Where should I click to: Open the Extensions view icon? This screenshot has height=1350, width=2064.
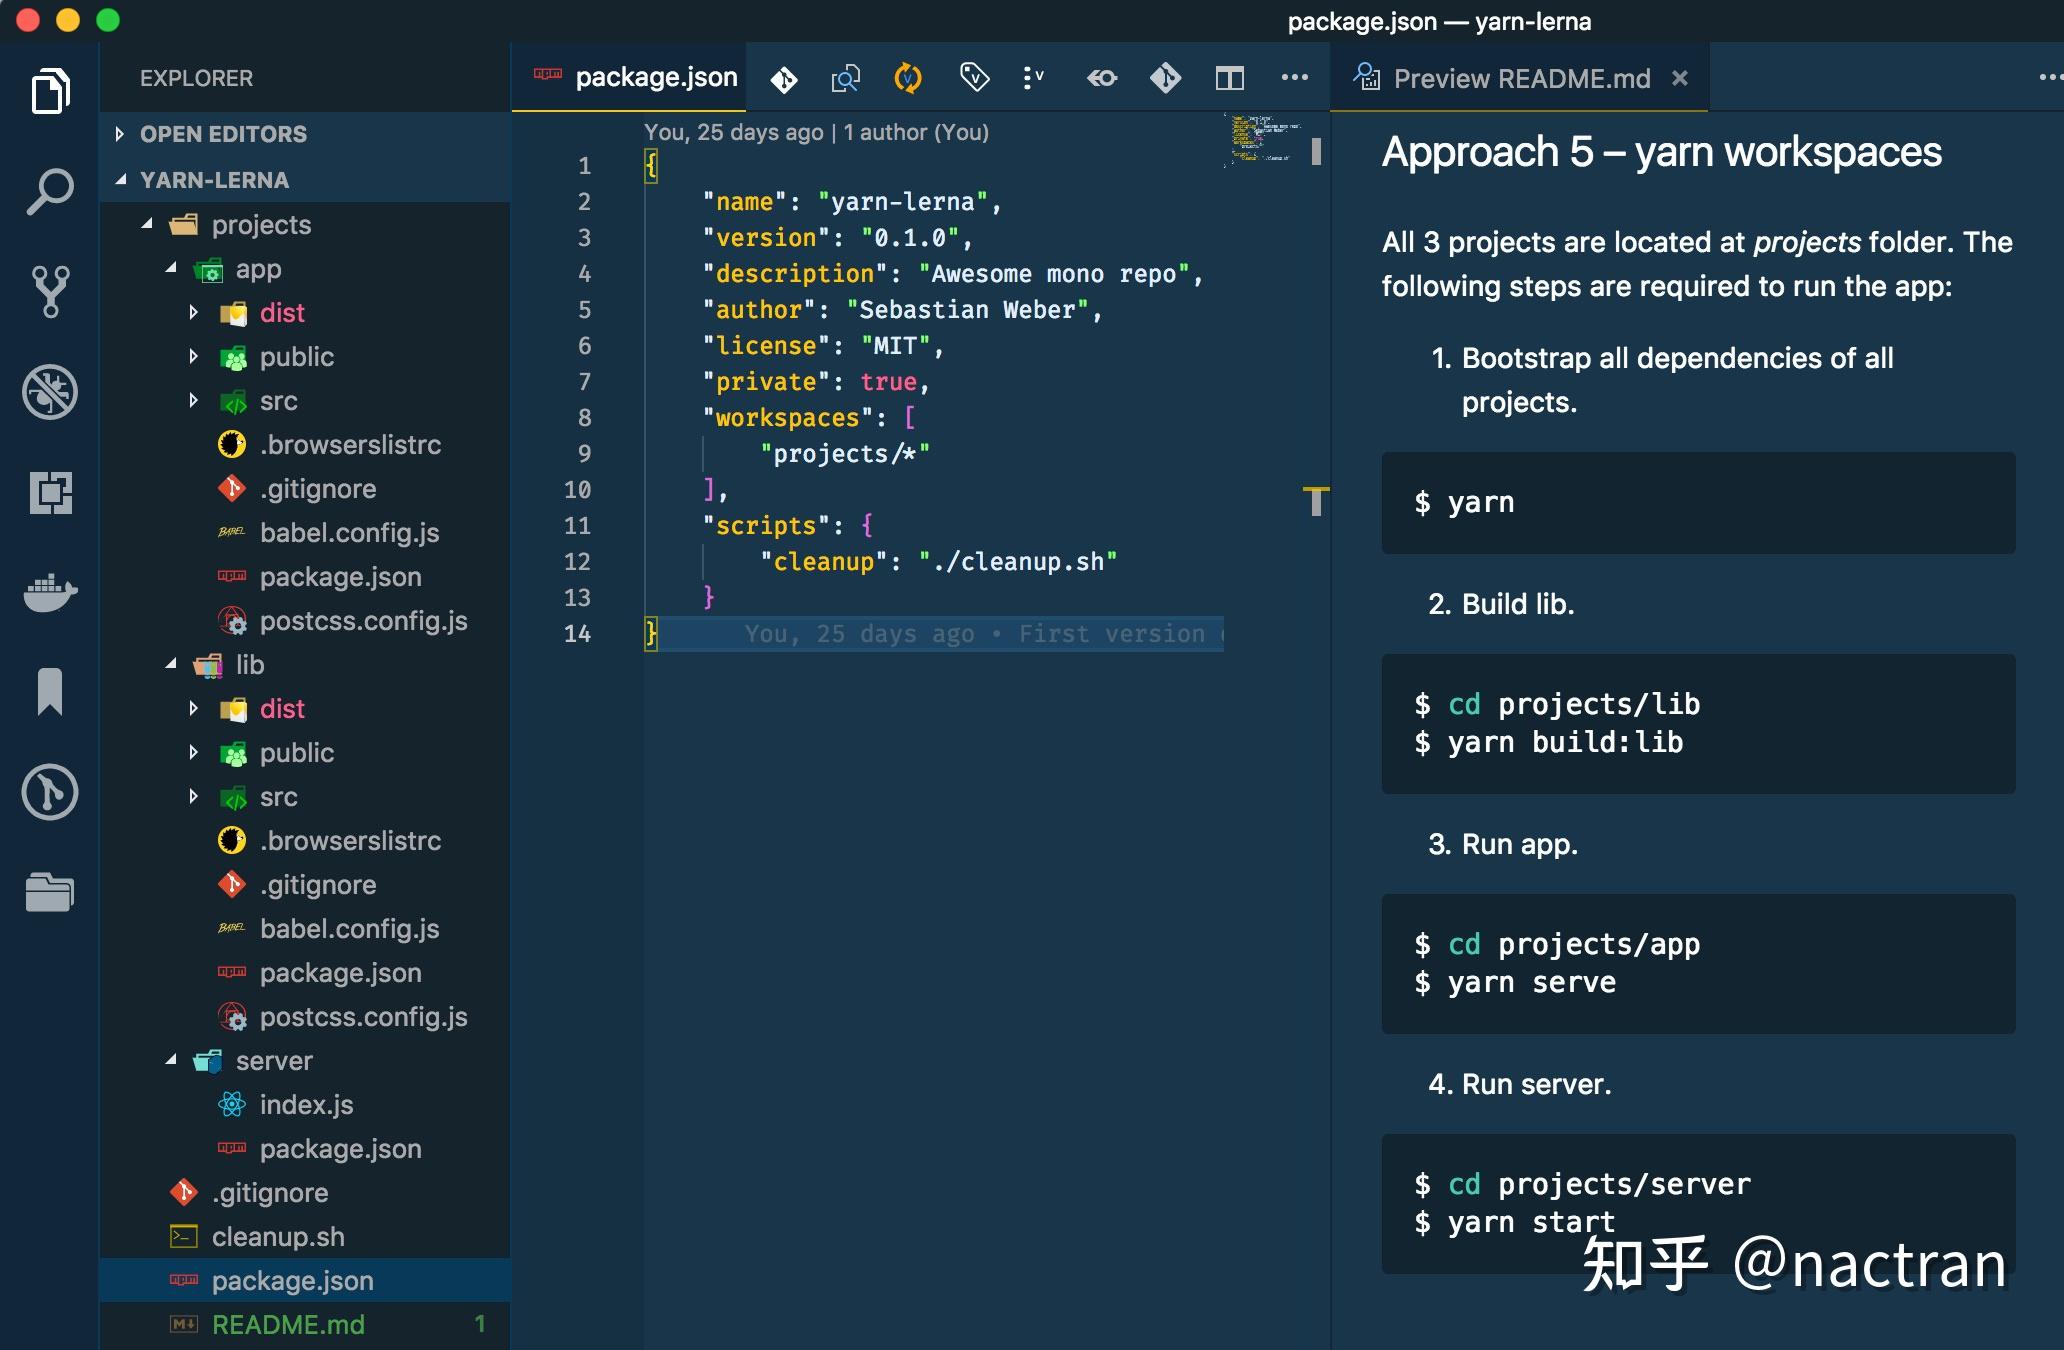[49, 492]
